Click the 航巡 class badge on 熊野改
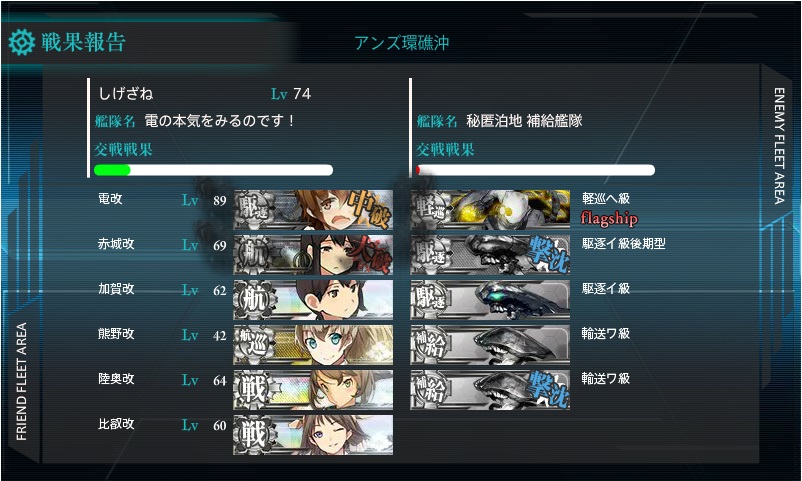The width and height of the screenshot is (802, 481). pos(255,344)
